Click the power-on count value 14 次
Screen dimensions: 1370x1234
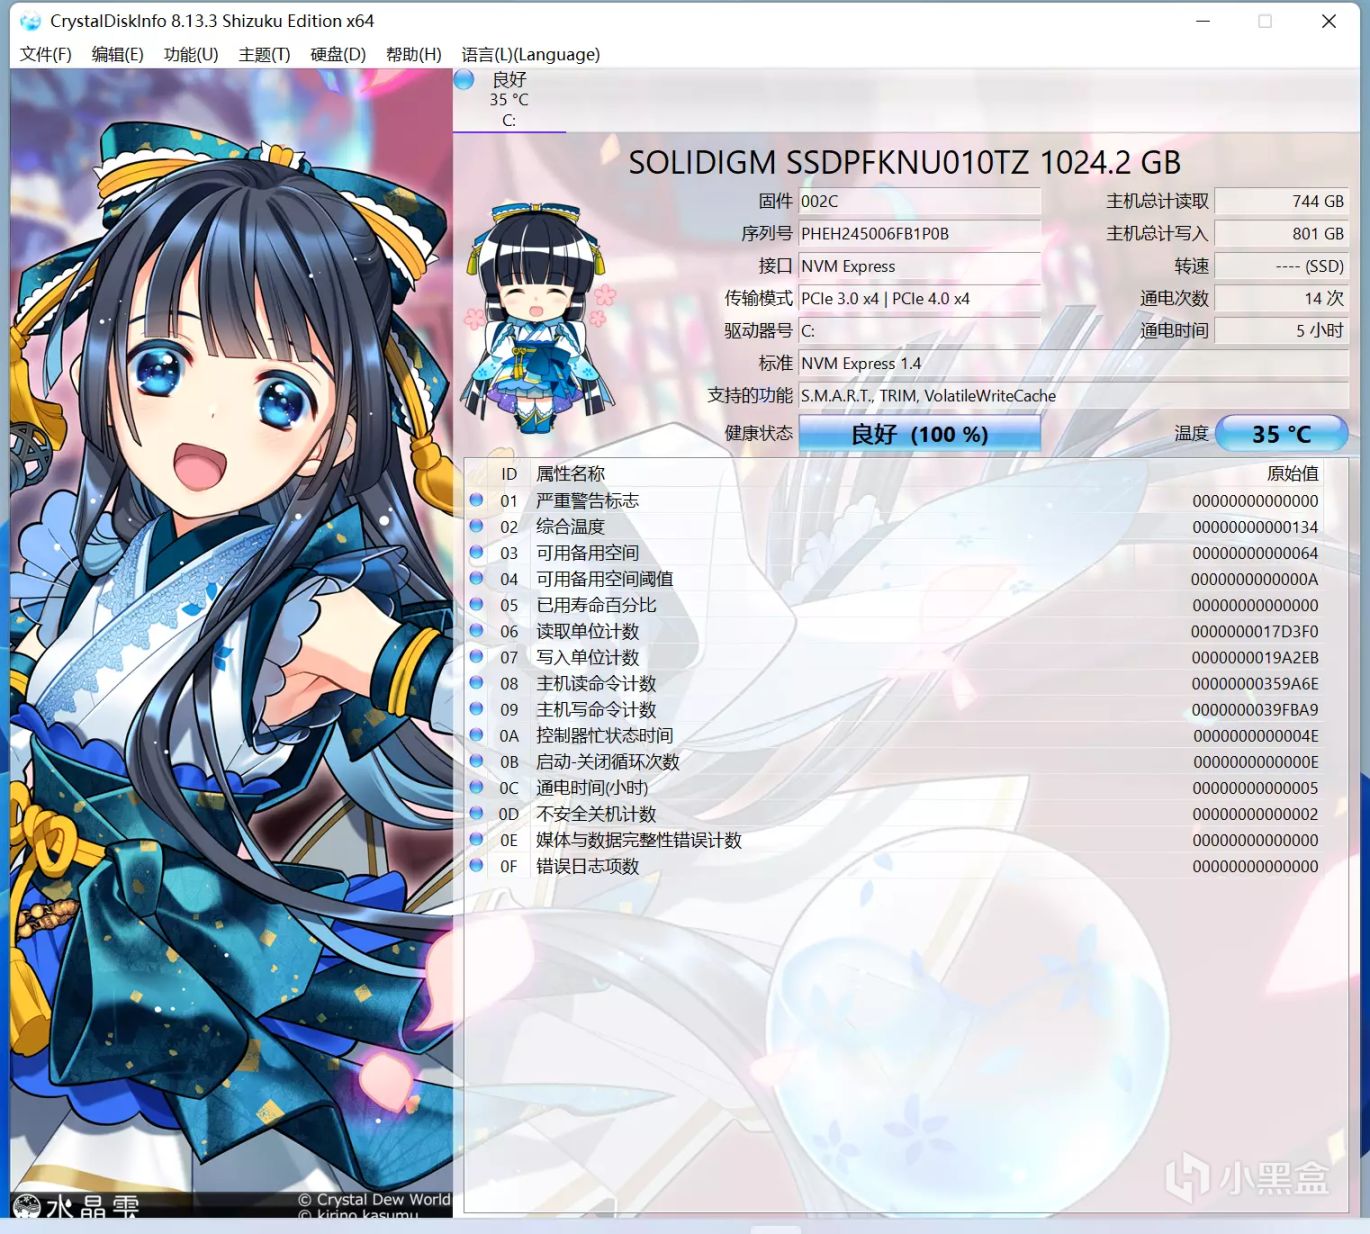[1282, 298]
